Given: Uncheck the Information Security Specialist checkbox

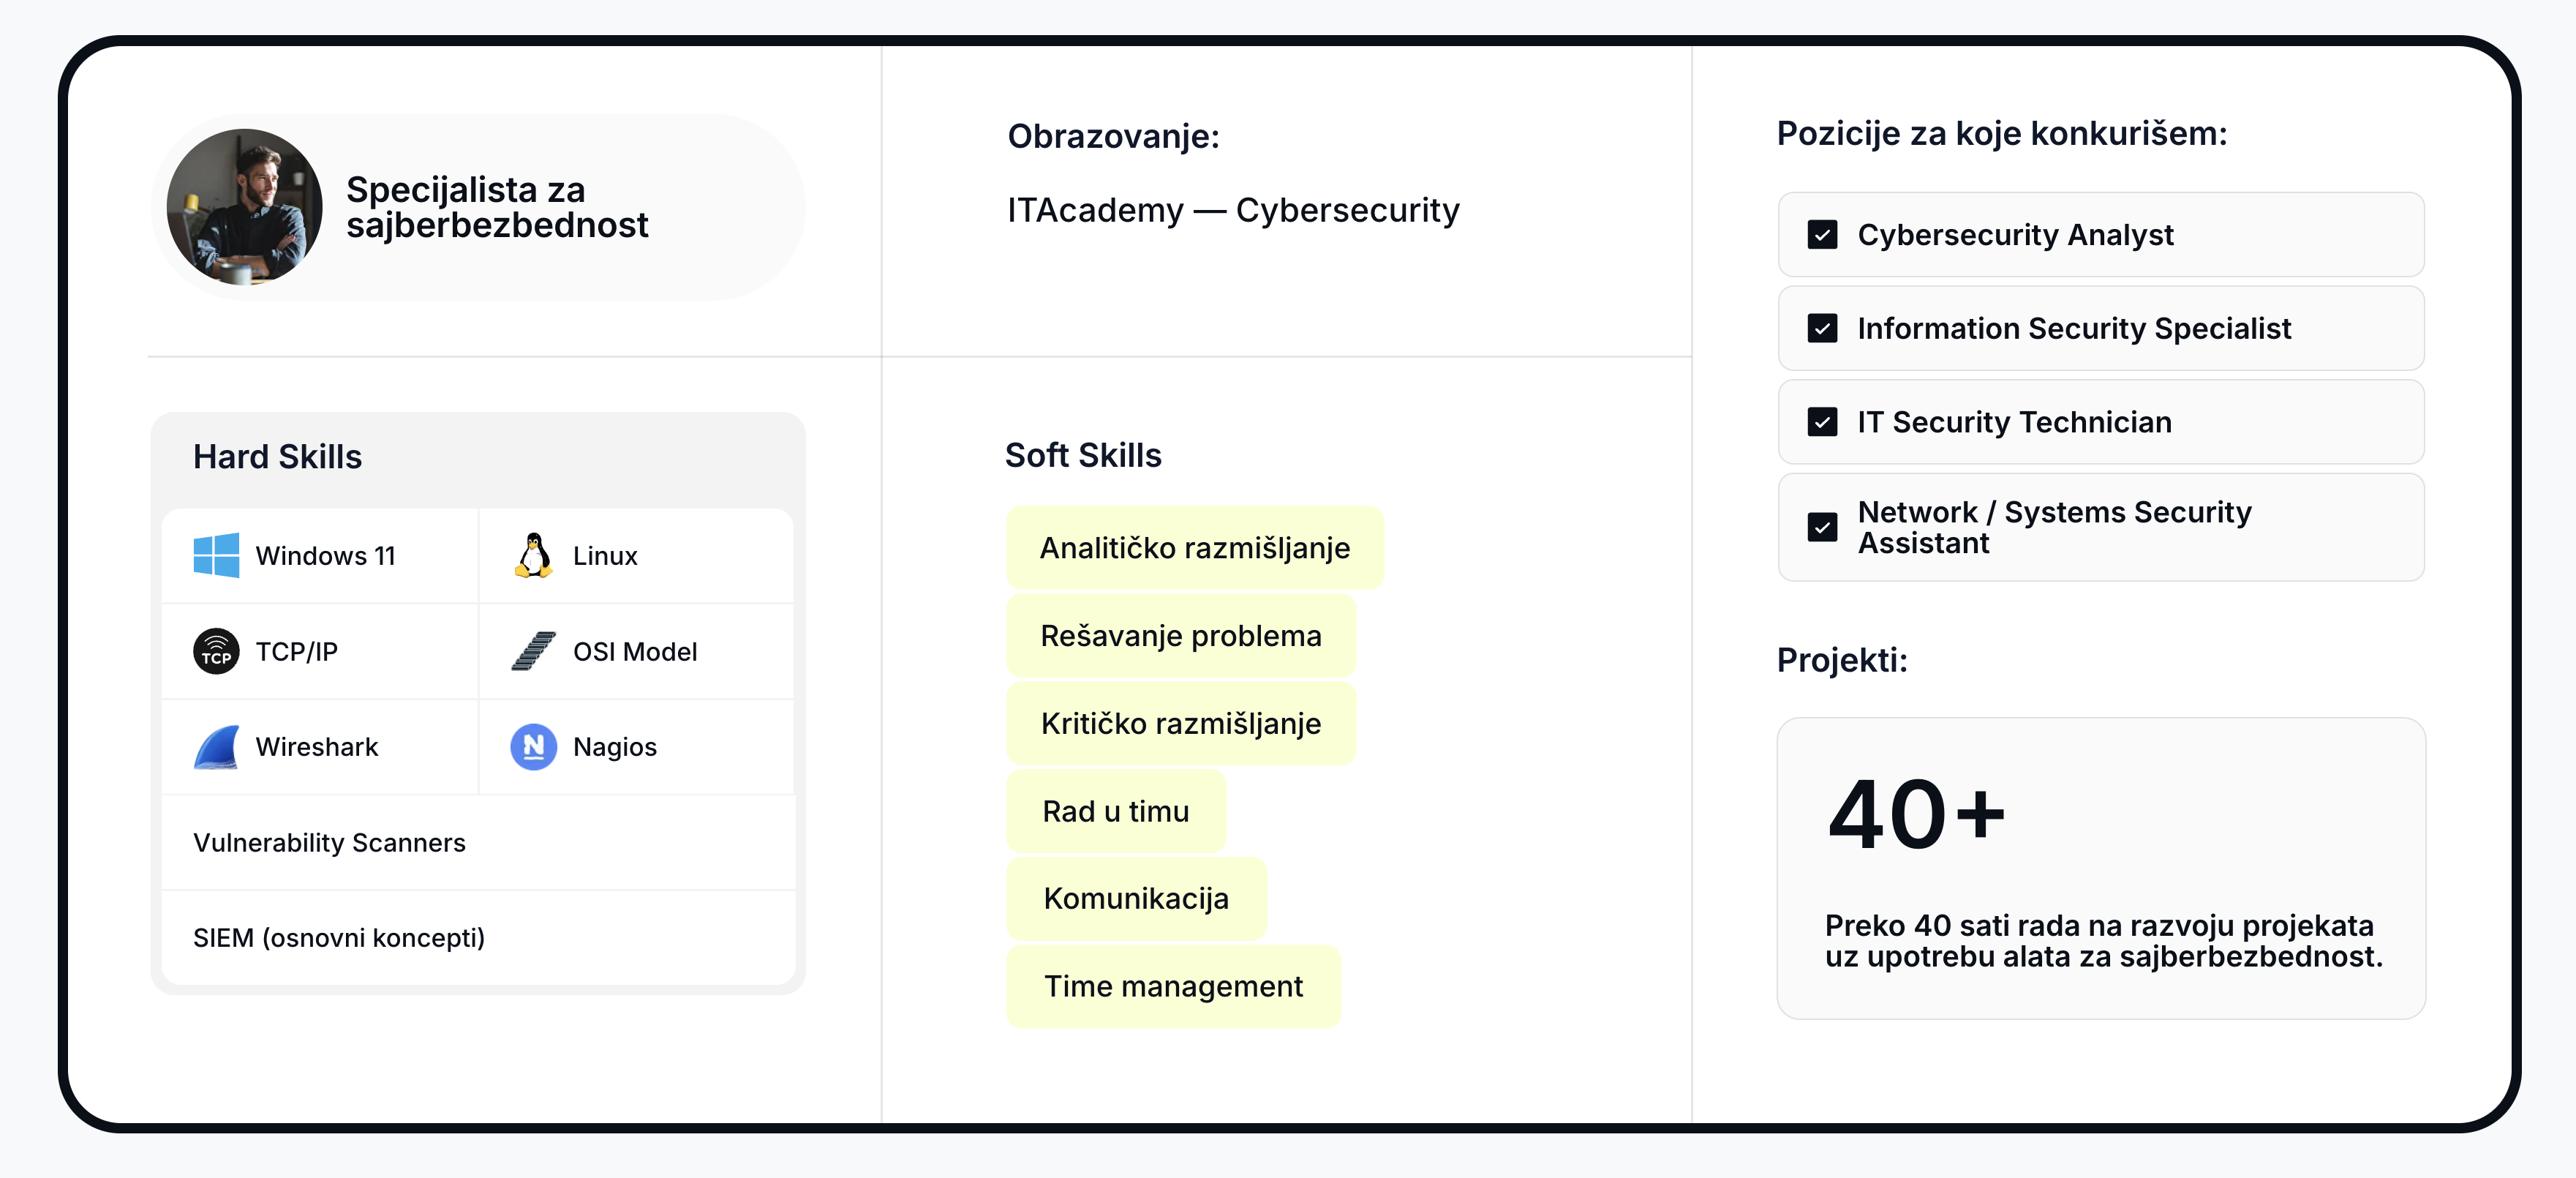Looking at the screenshot, I should click(1822, 328).
